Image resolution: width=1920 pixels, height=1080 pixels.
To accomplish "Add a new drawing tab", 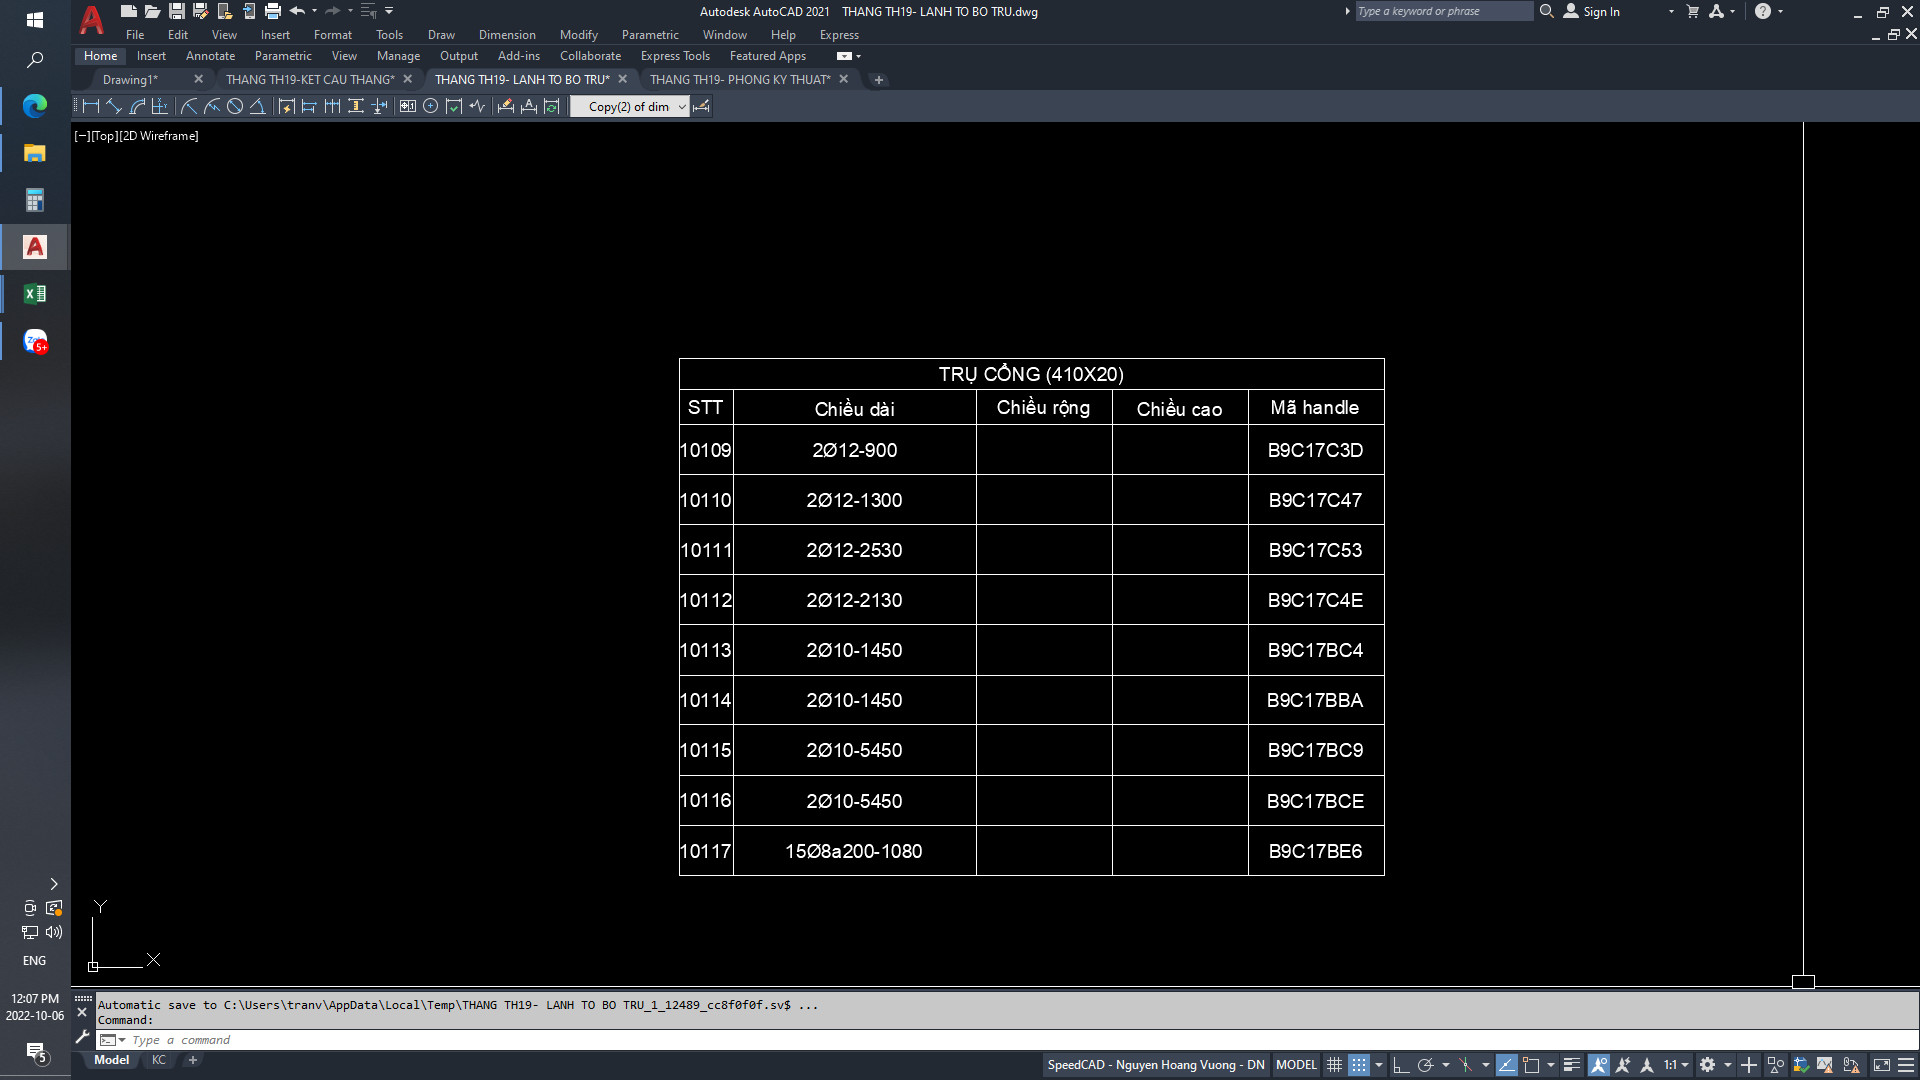I will [878, 80].
